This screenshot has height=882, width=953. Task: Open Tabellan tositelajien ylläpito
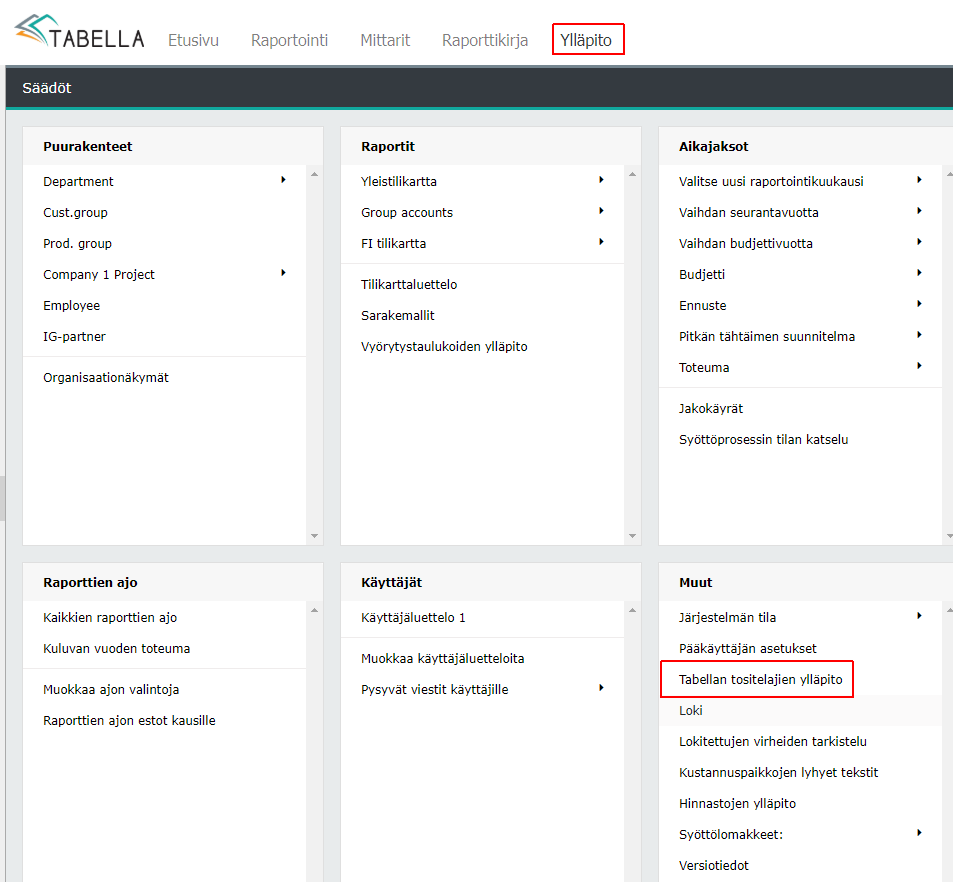coord(760,680)
